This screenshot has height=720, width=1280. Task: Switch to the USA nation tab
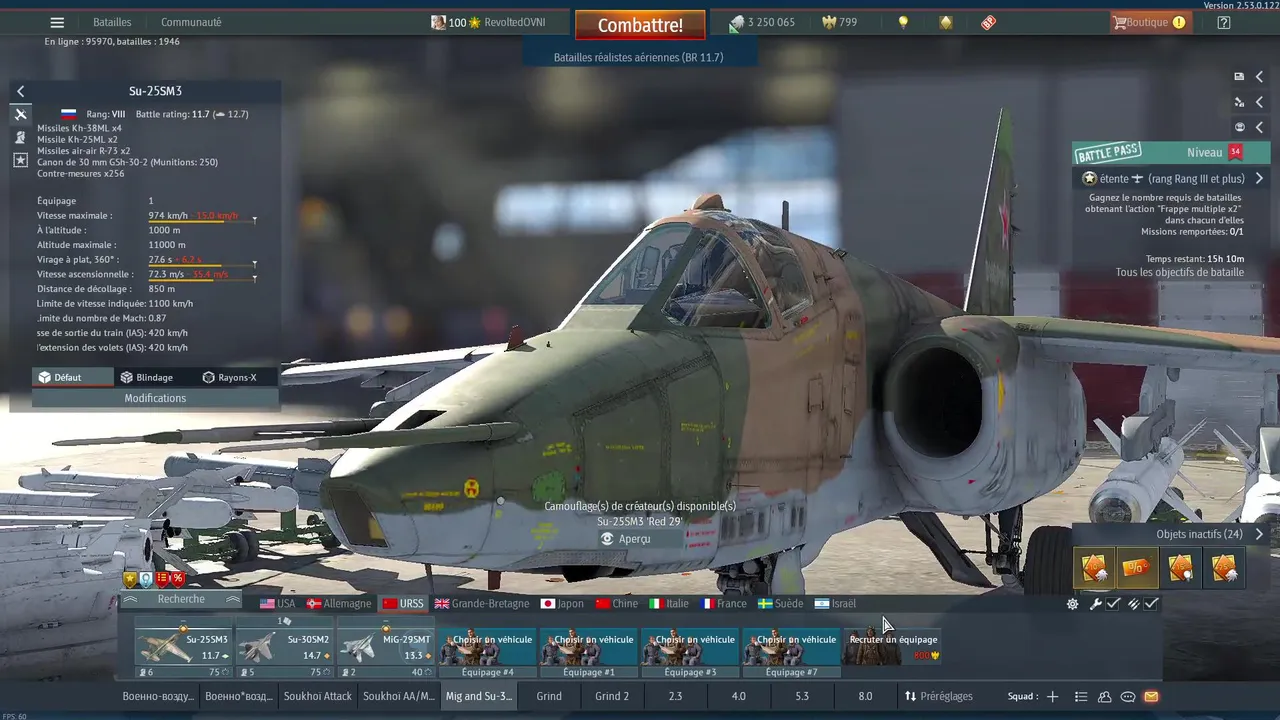(x=277, y=604)
